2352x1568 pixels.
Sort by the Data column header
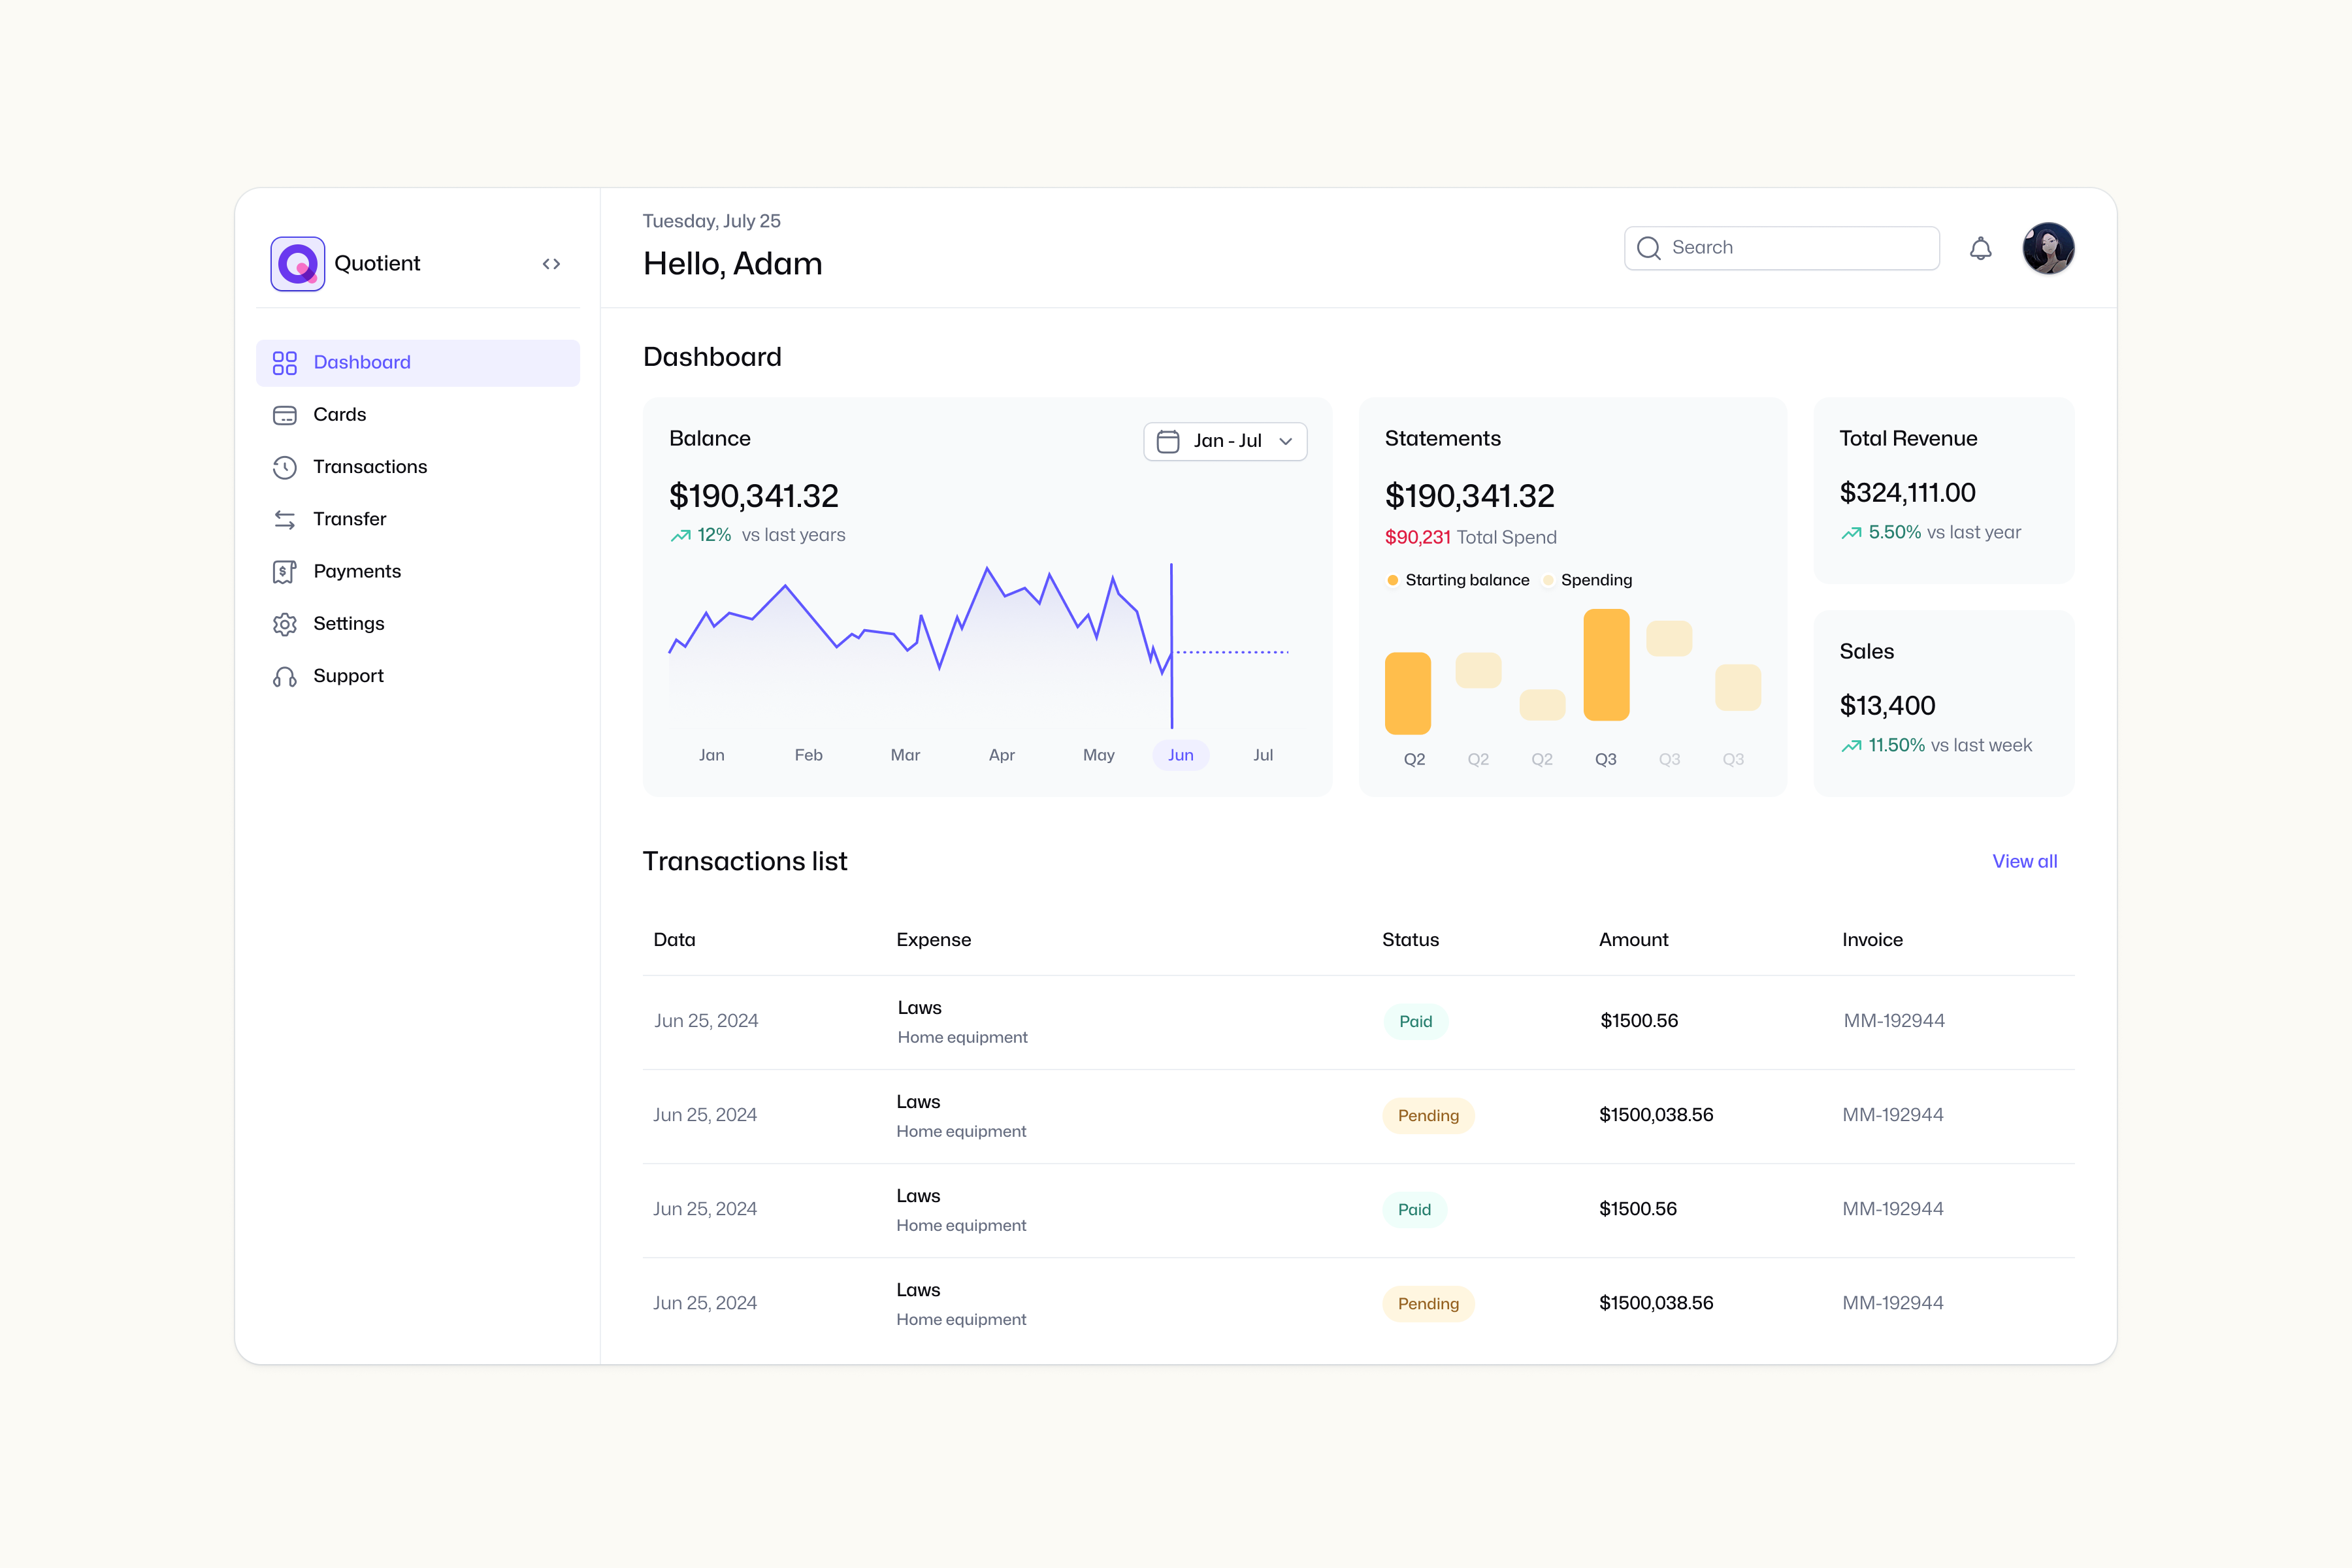pos(674,940)
